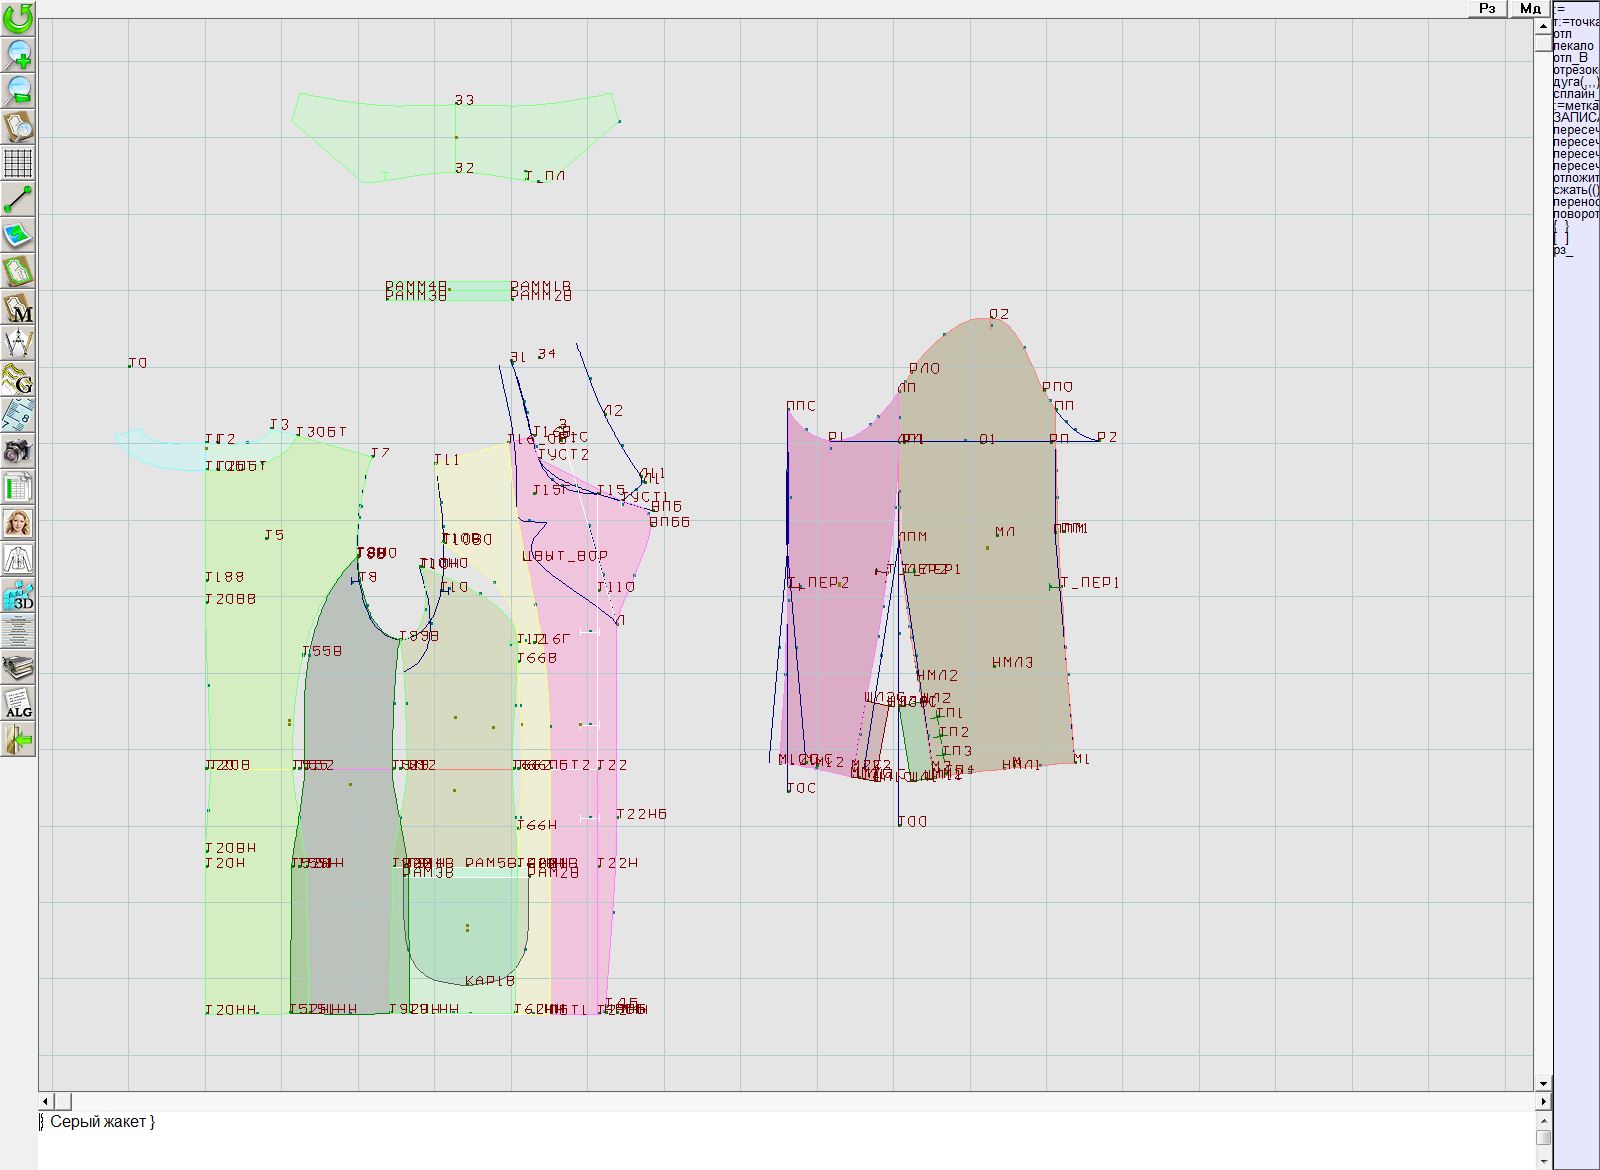Show the jacket sketch view

pos(18,559)
